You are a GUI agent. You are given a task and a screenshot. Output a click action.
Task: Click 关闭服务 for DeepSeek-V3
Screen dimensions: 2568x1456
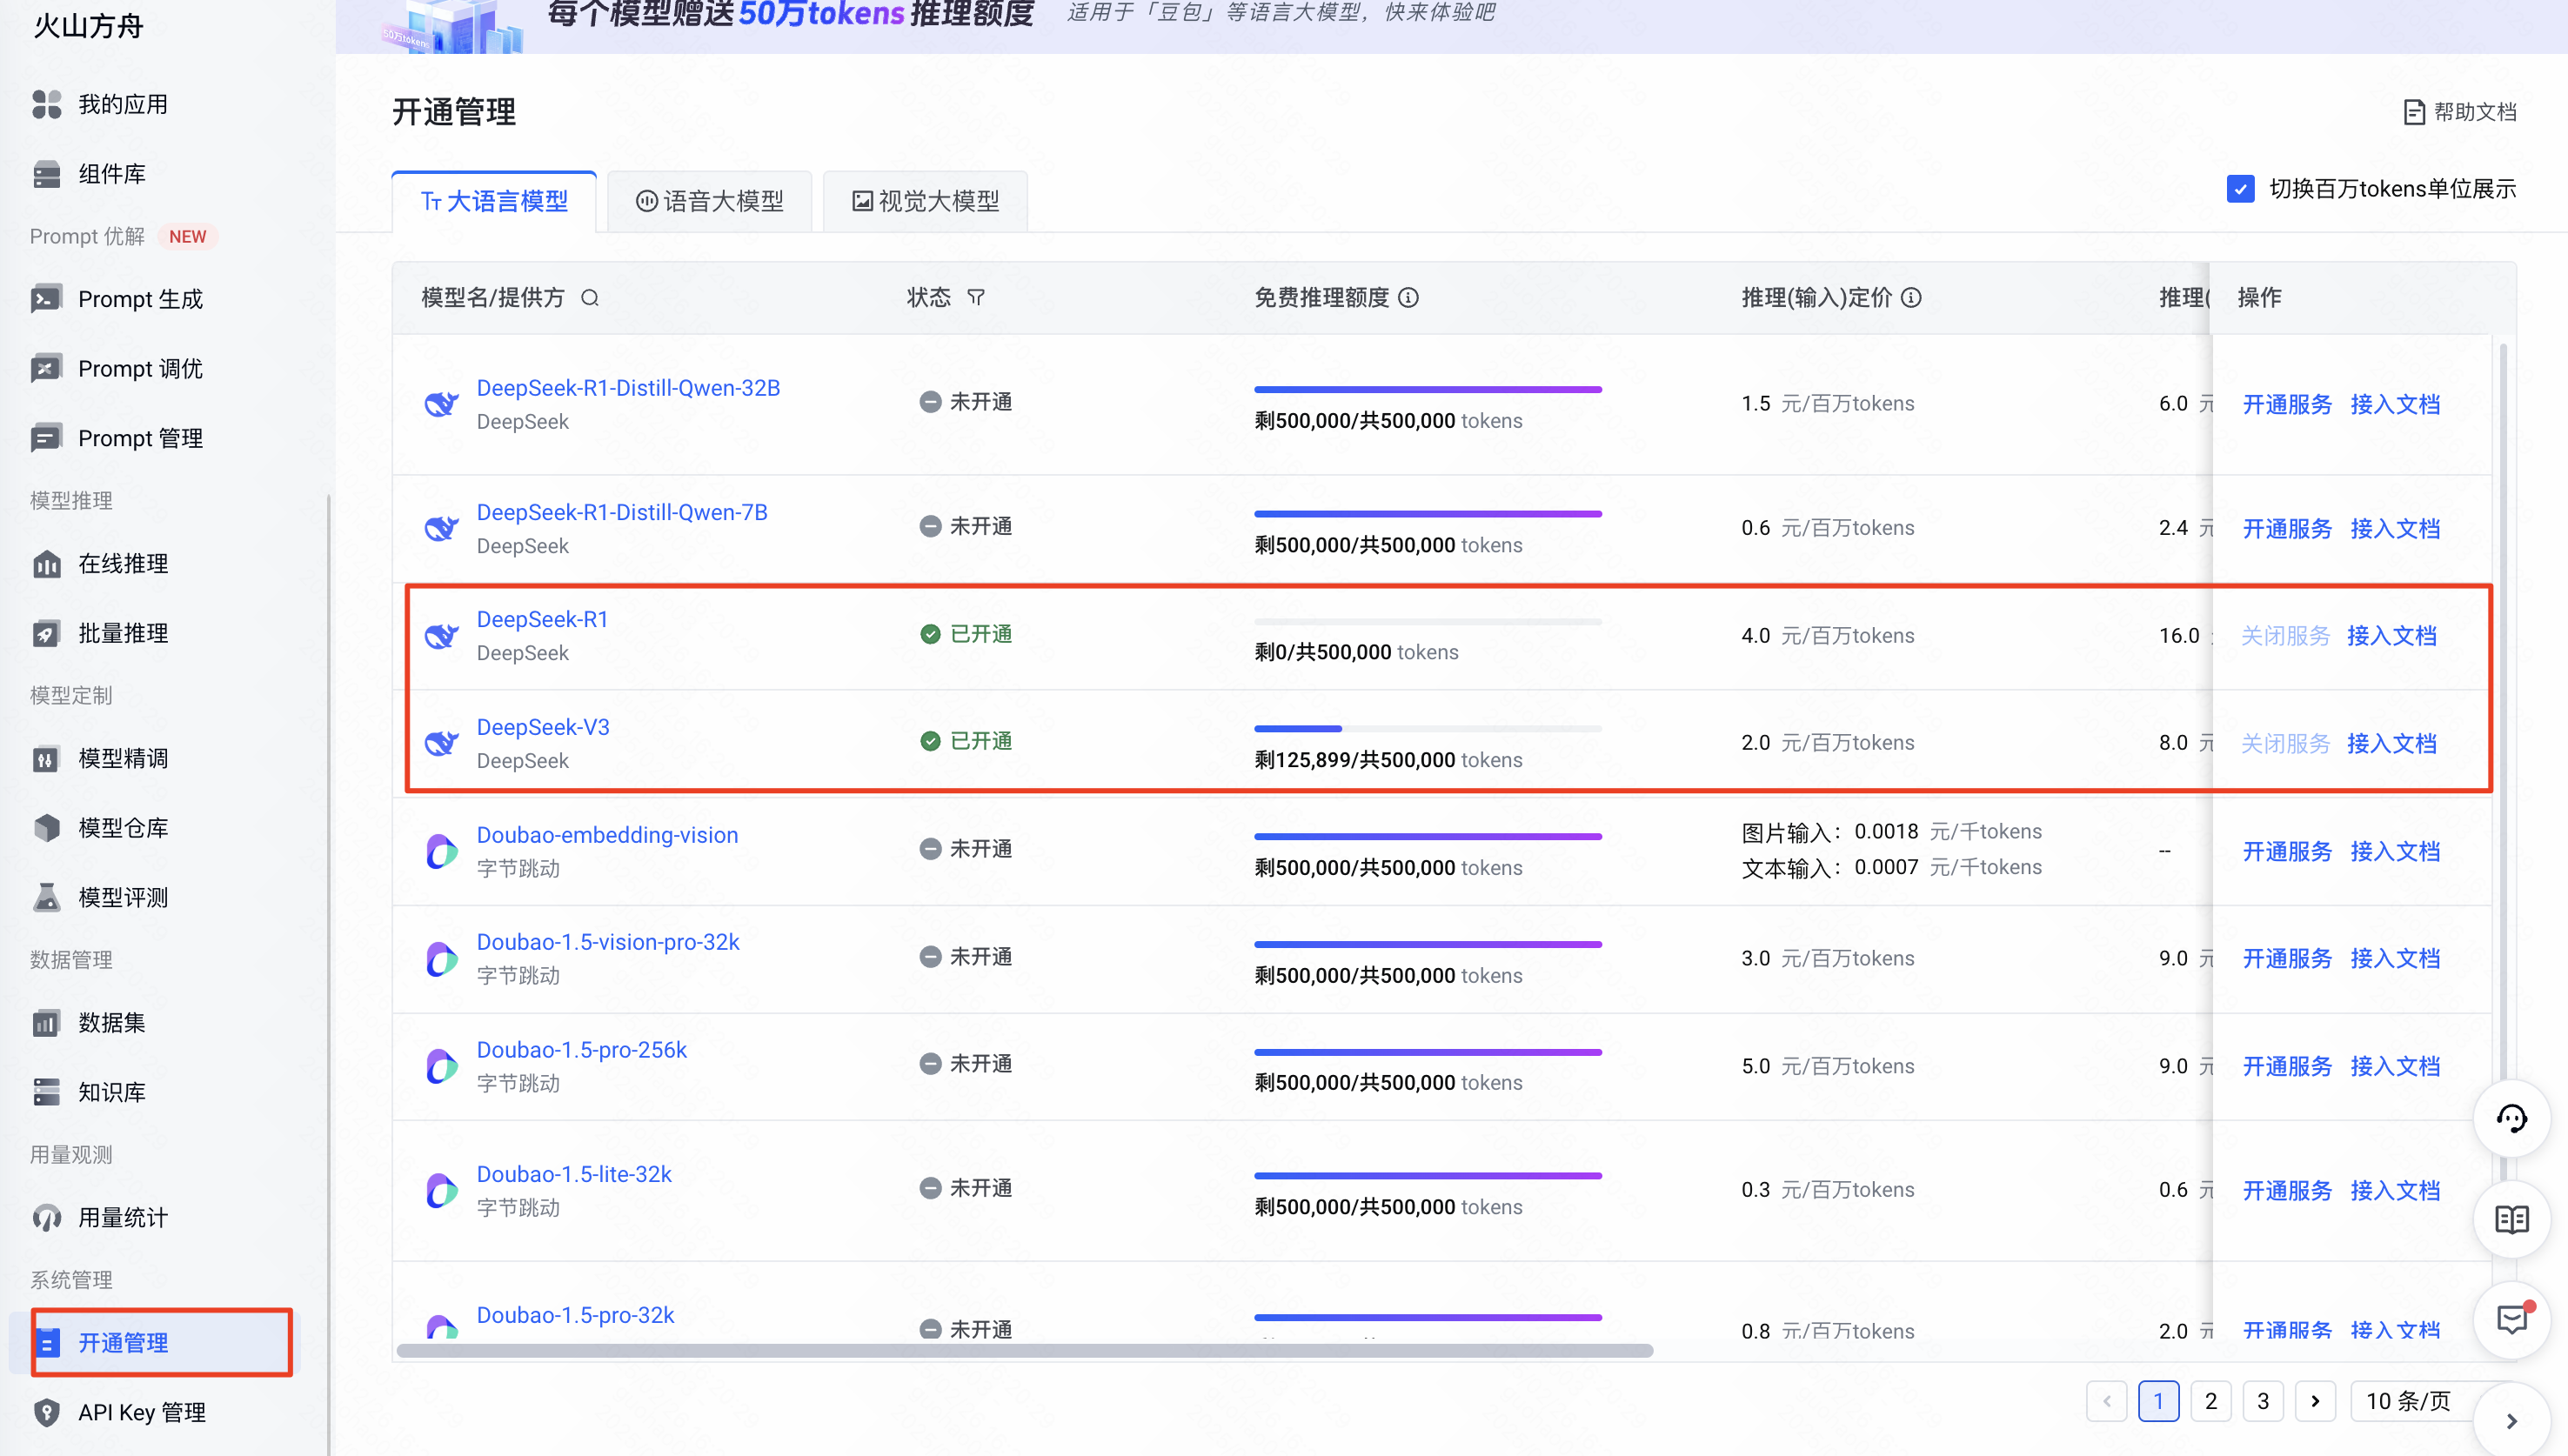(x=2285, y=743)
